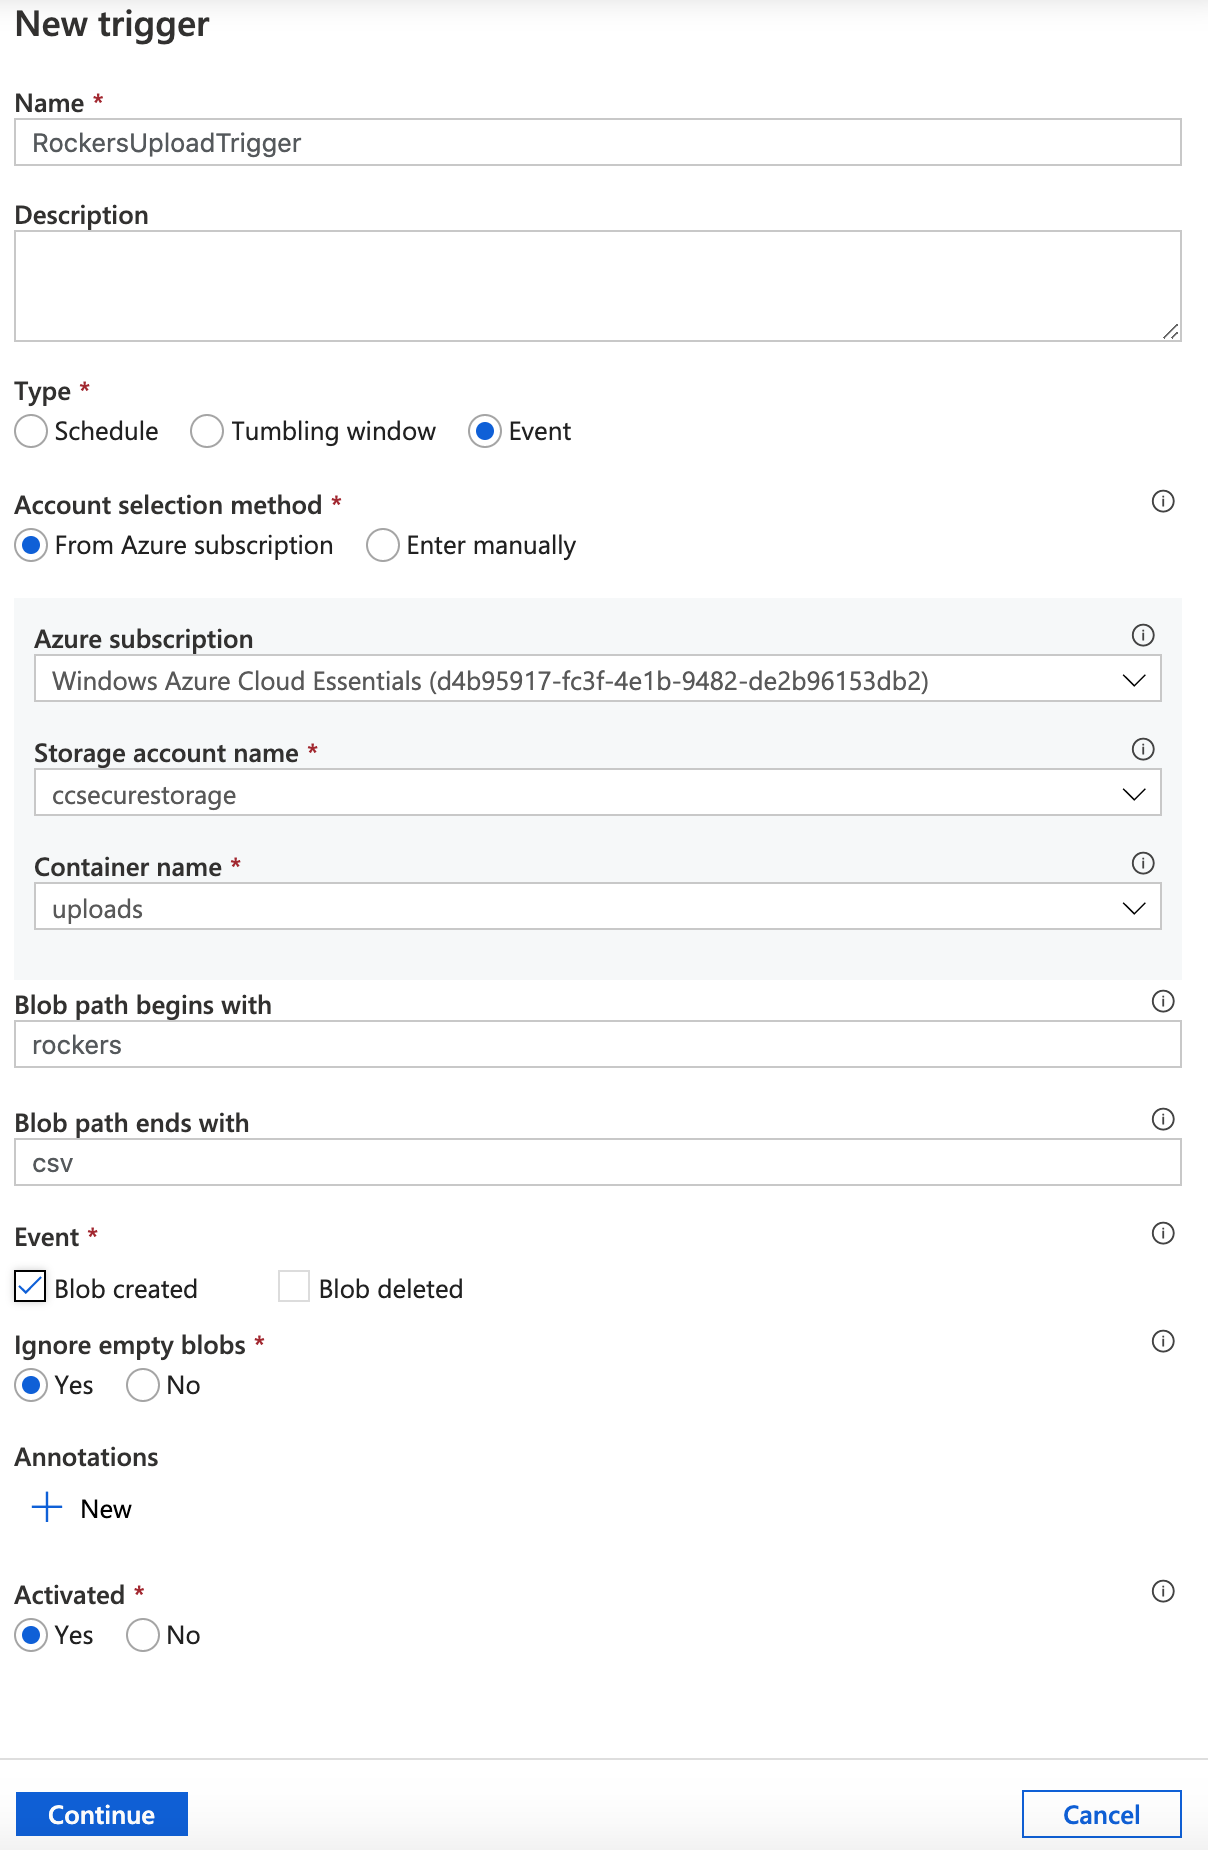
Task: Click the plus icon to add annotation
Action: 47,1507
